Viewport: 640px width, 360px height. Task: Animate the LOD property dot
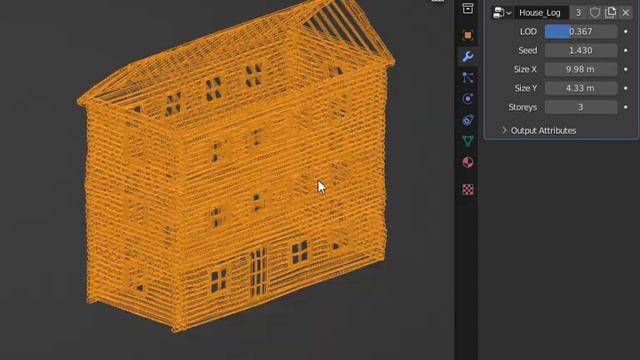point(626,31)
